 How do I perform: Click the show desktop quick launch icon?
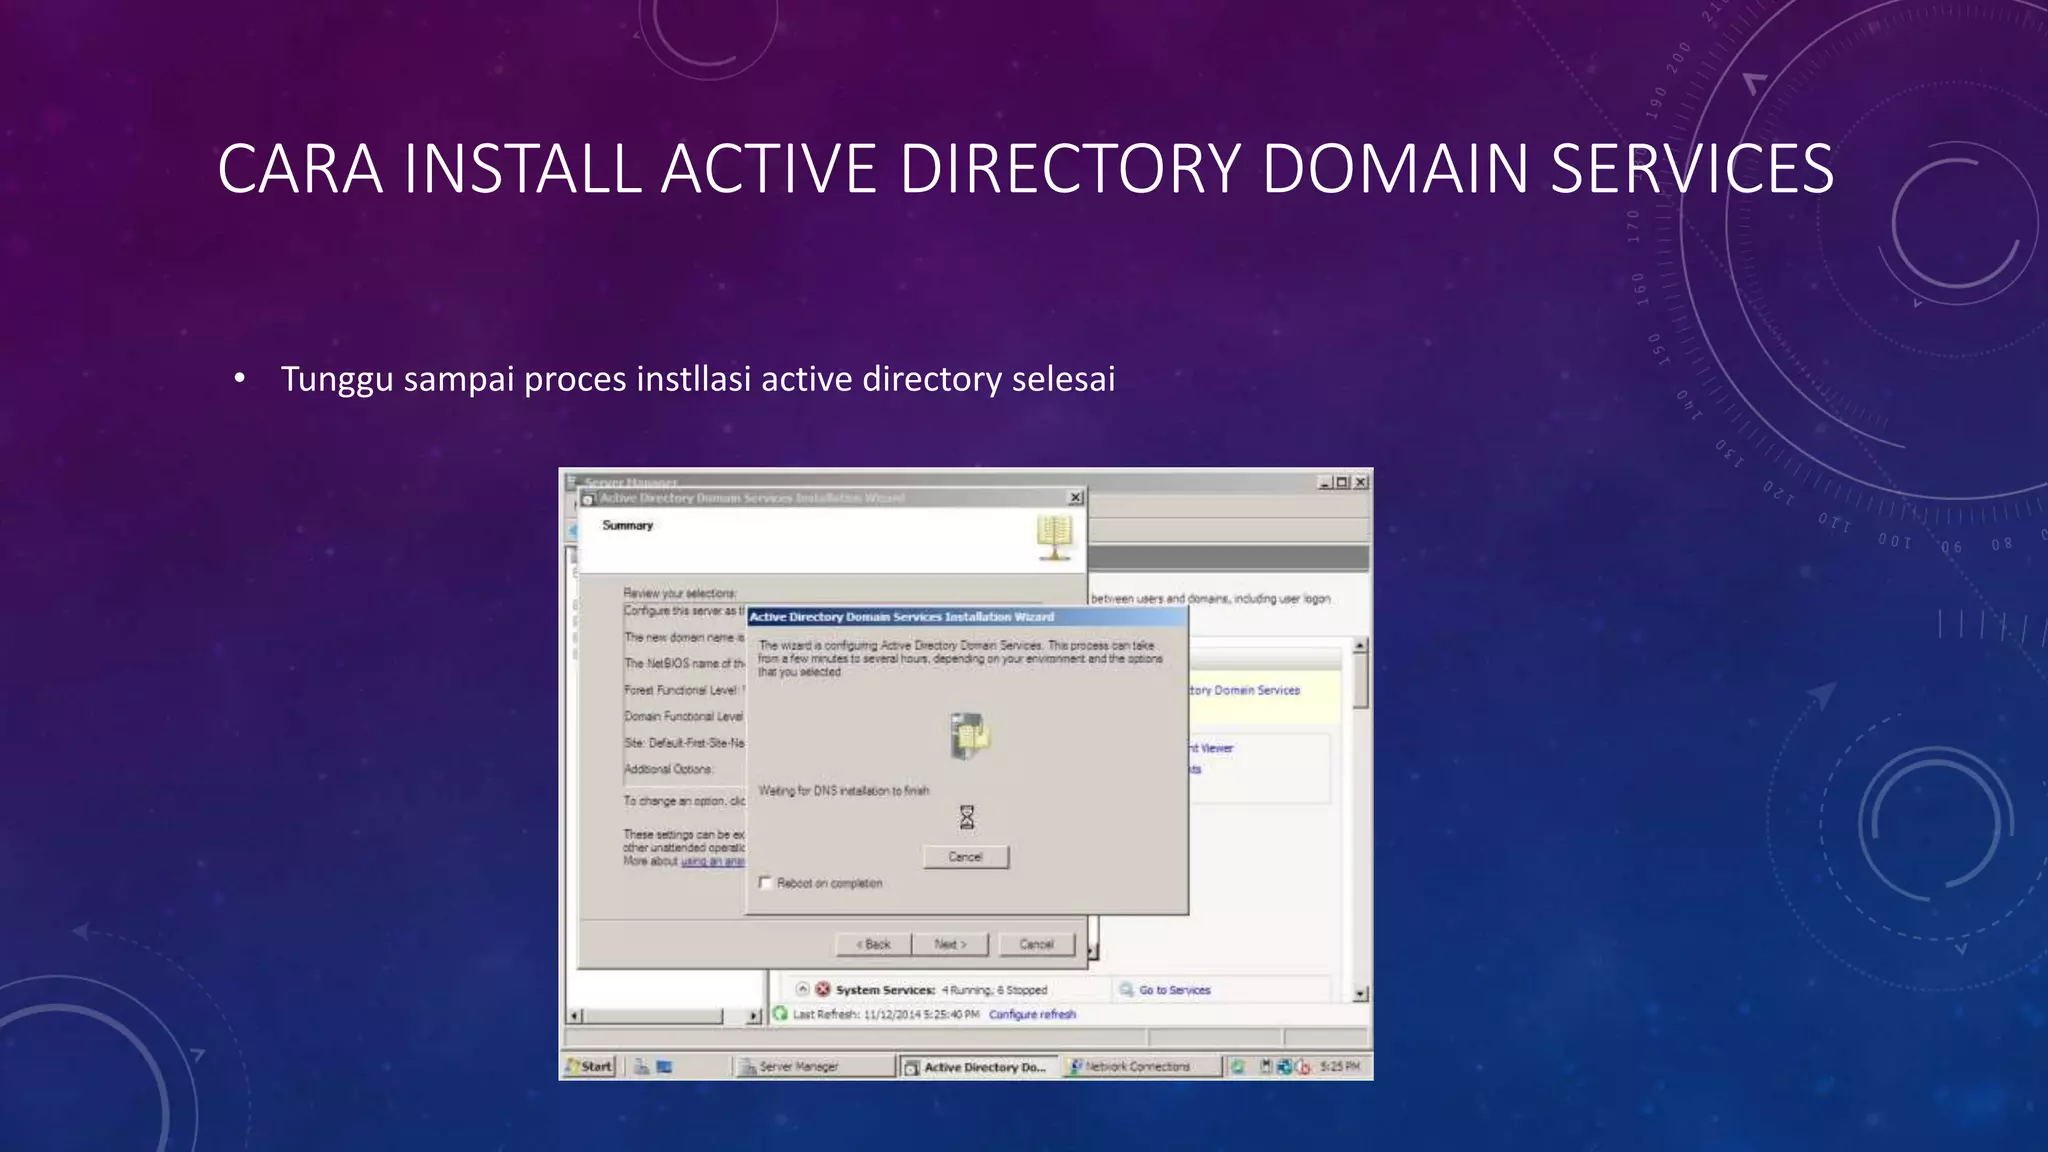[x=664, y=1067]
